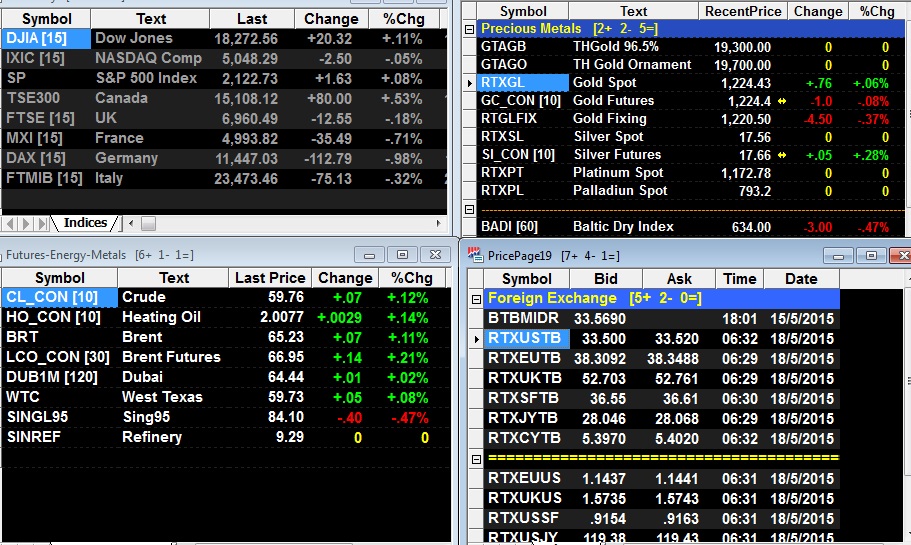This screenshot has height=545, width=911.
Task: Click the PricePage19 window icon
Action: point(475,254)
